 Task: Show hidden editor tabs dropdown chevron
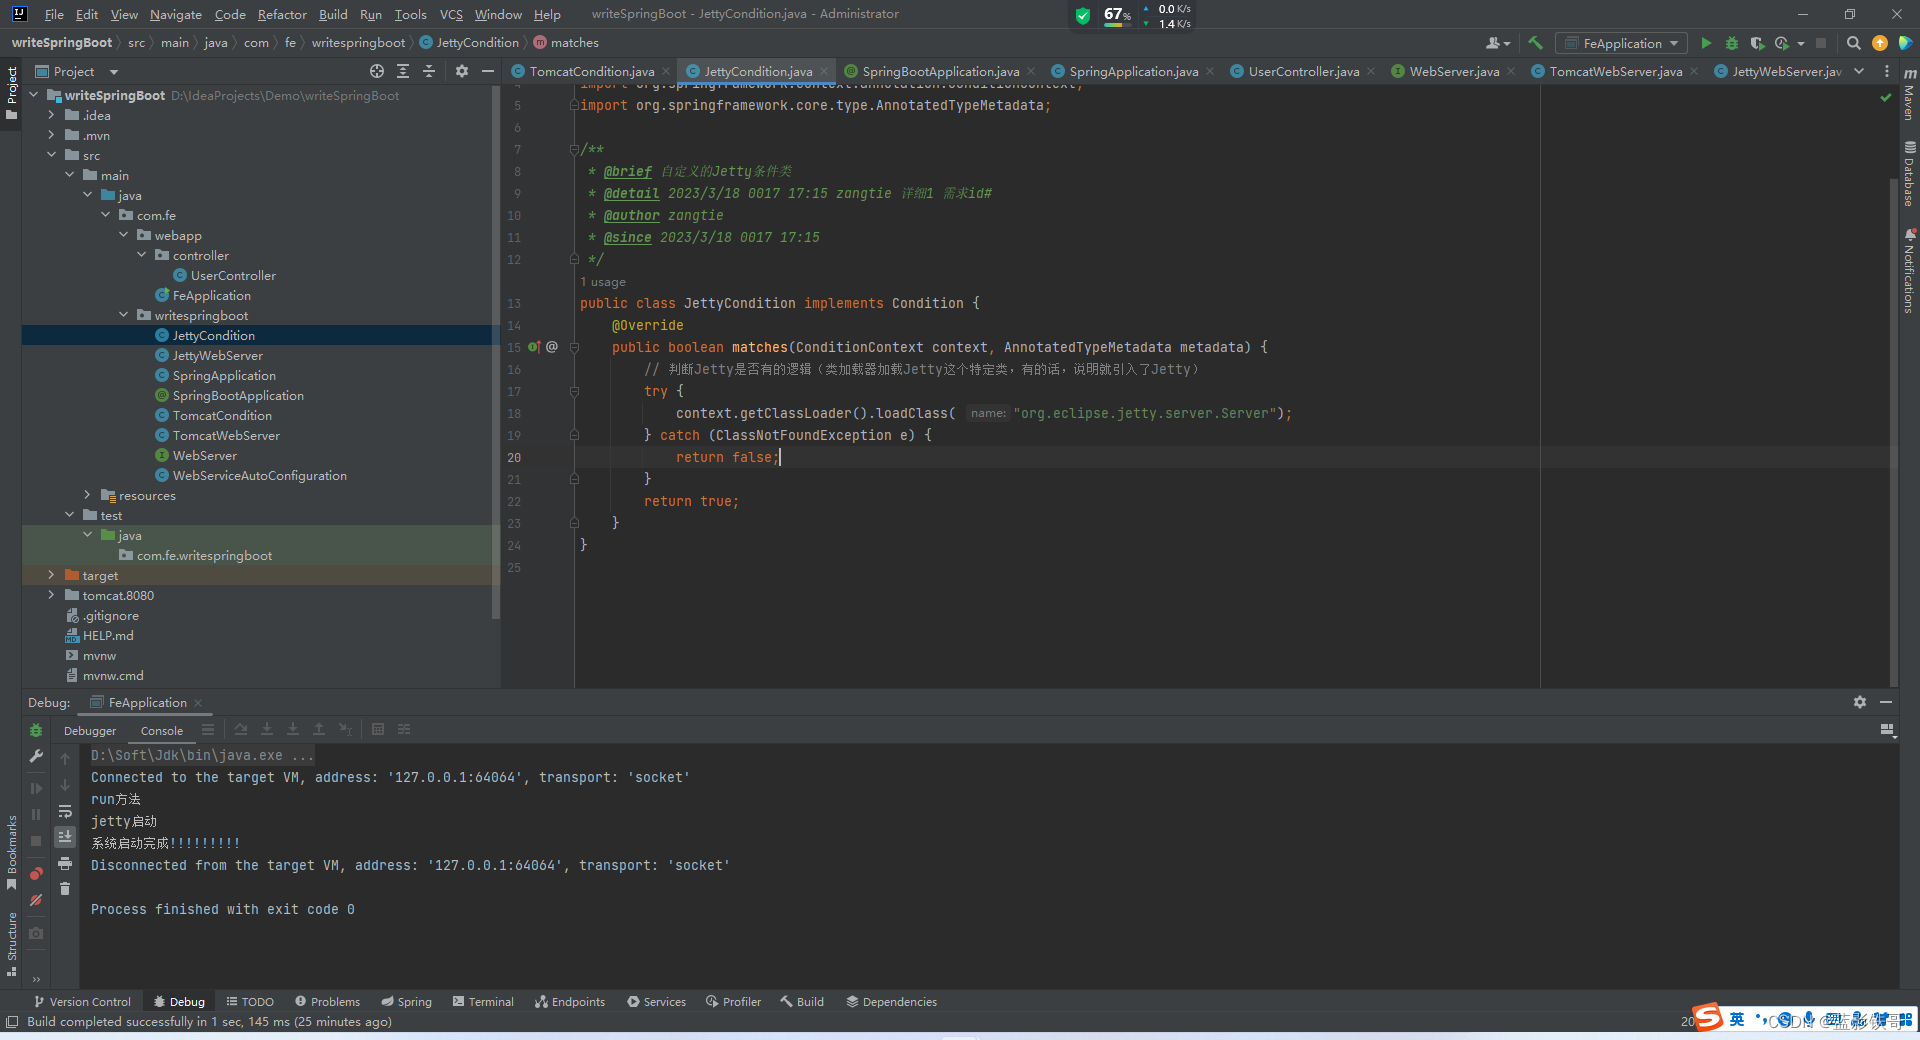[1859, 71]
